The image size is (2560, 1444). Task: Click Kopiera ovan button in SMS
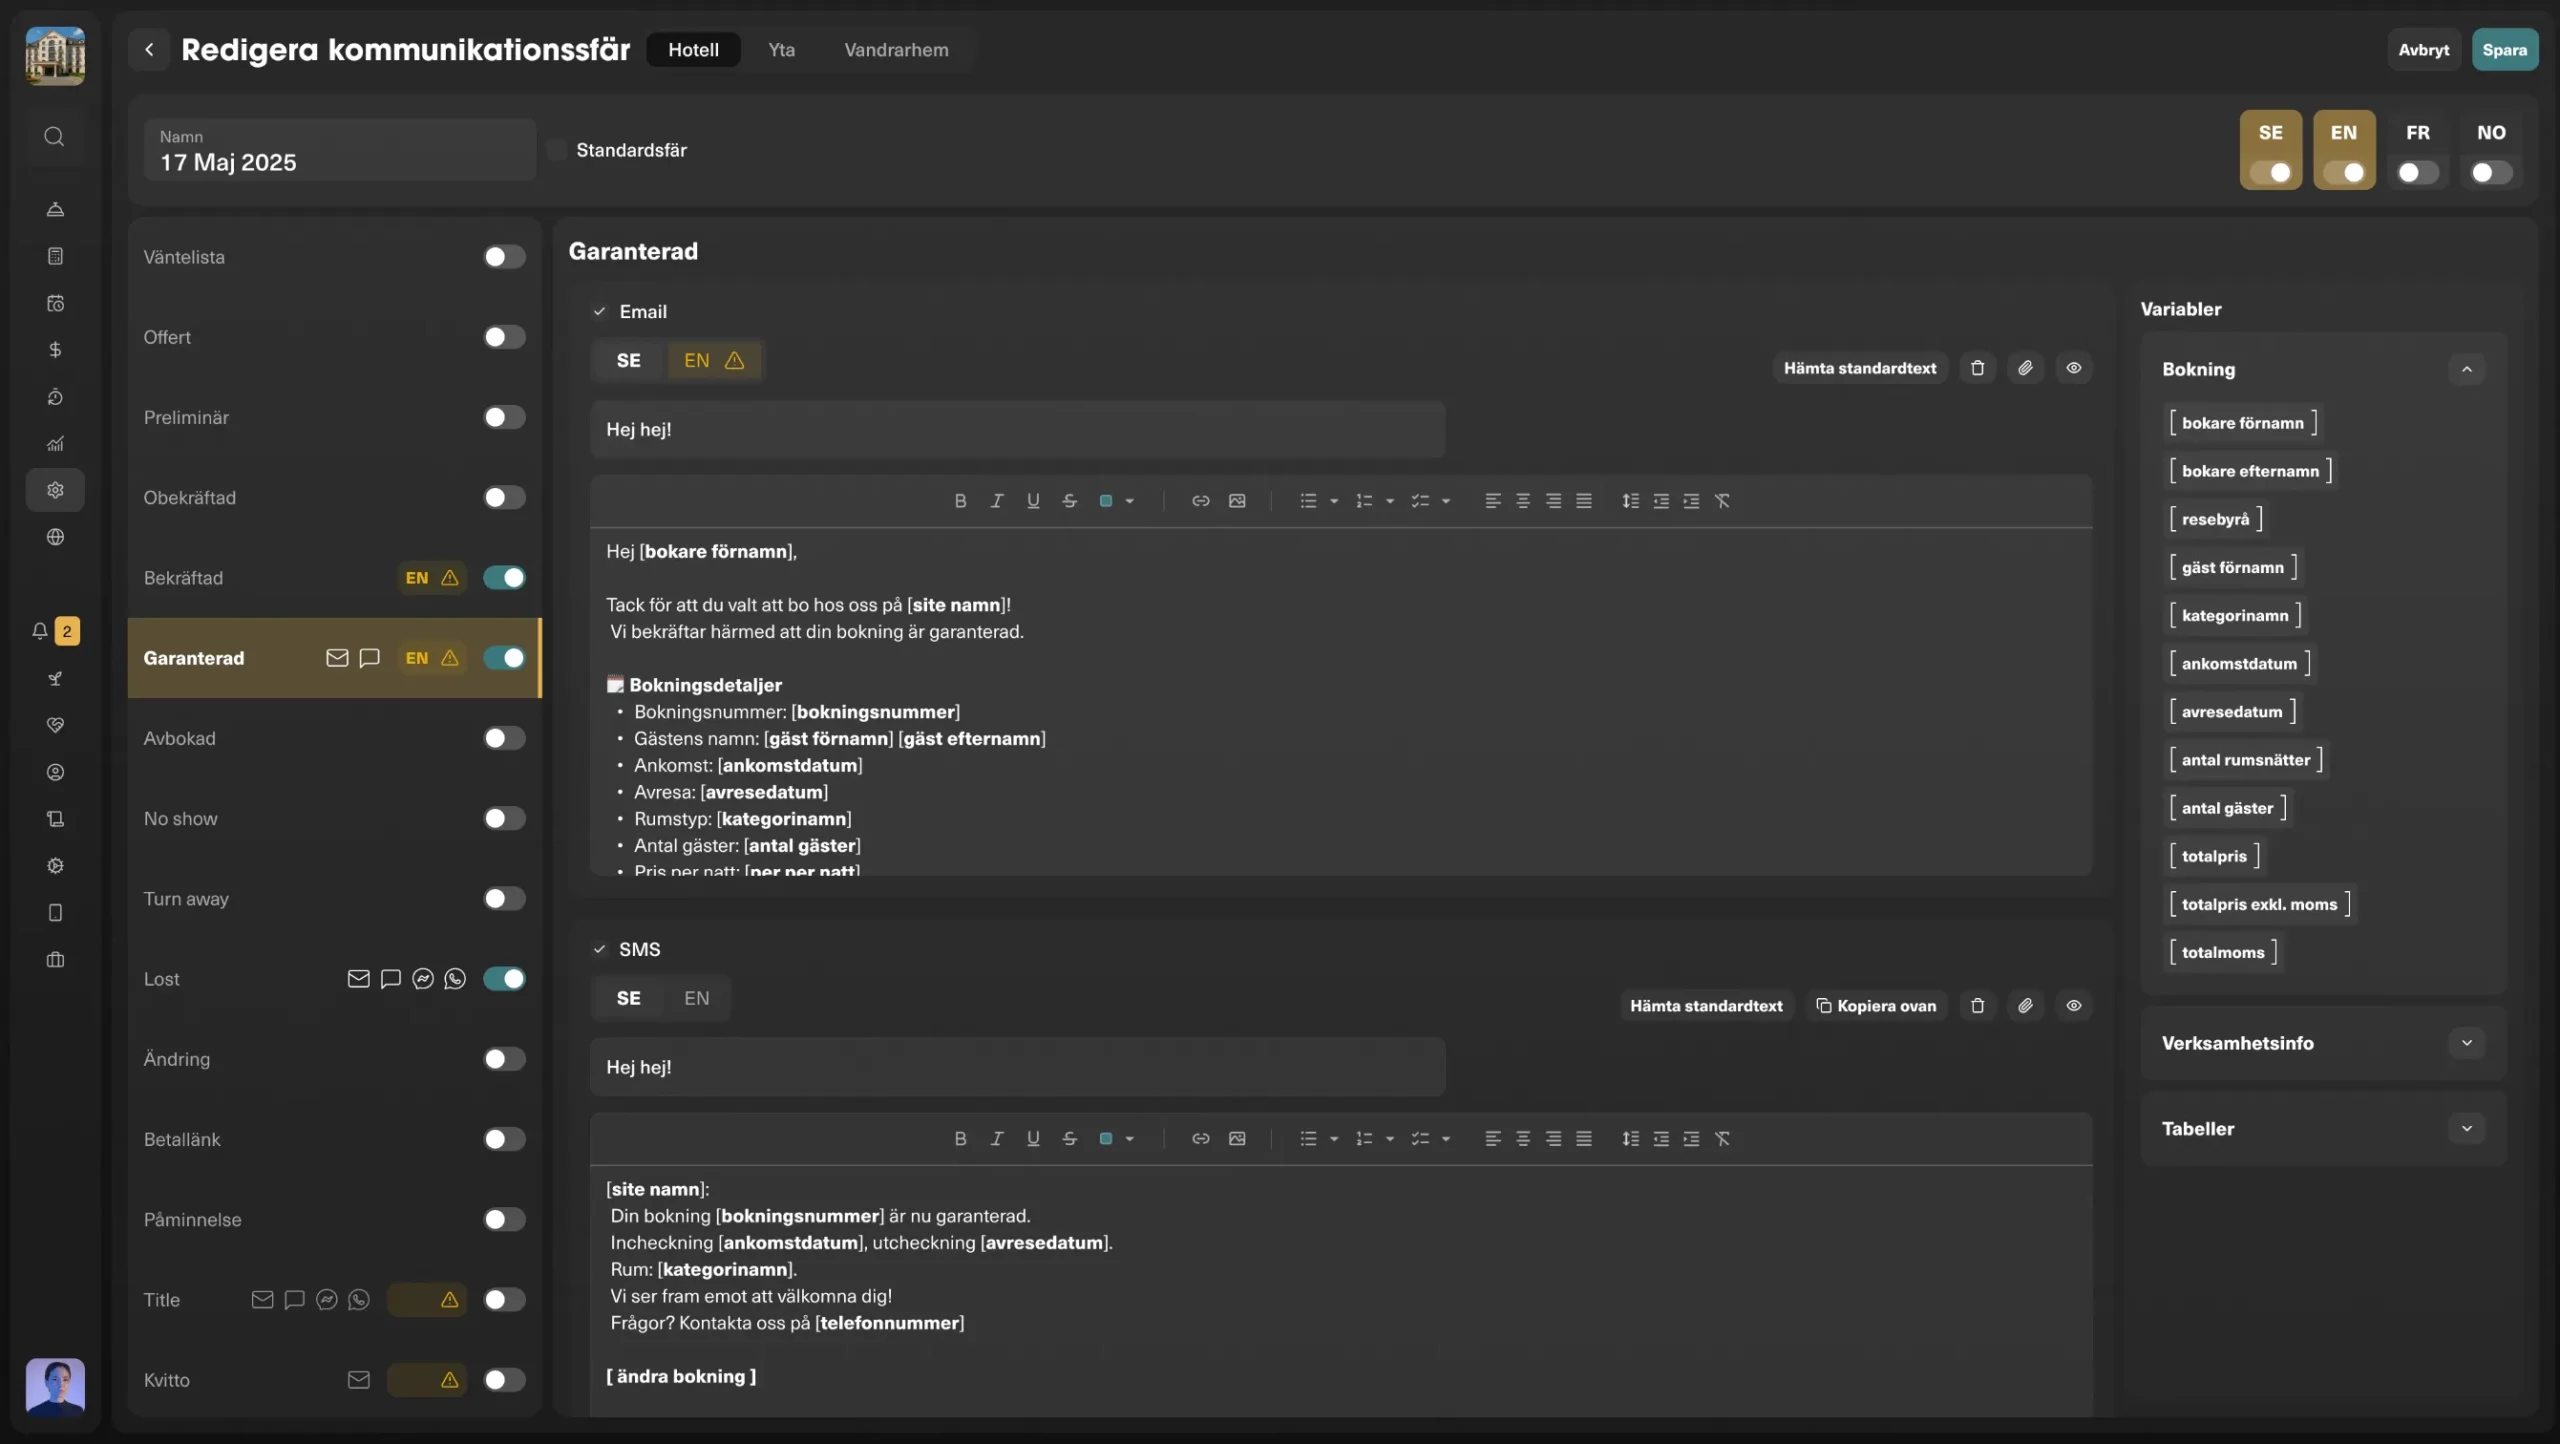pyautogui.click(x=1876, y=1006)
